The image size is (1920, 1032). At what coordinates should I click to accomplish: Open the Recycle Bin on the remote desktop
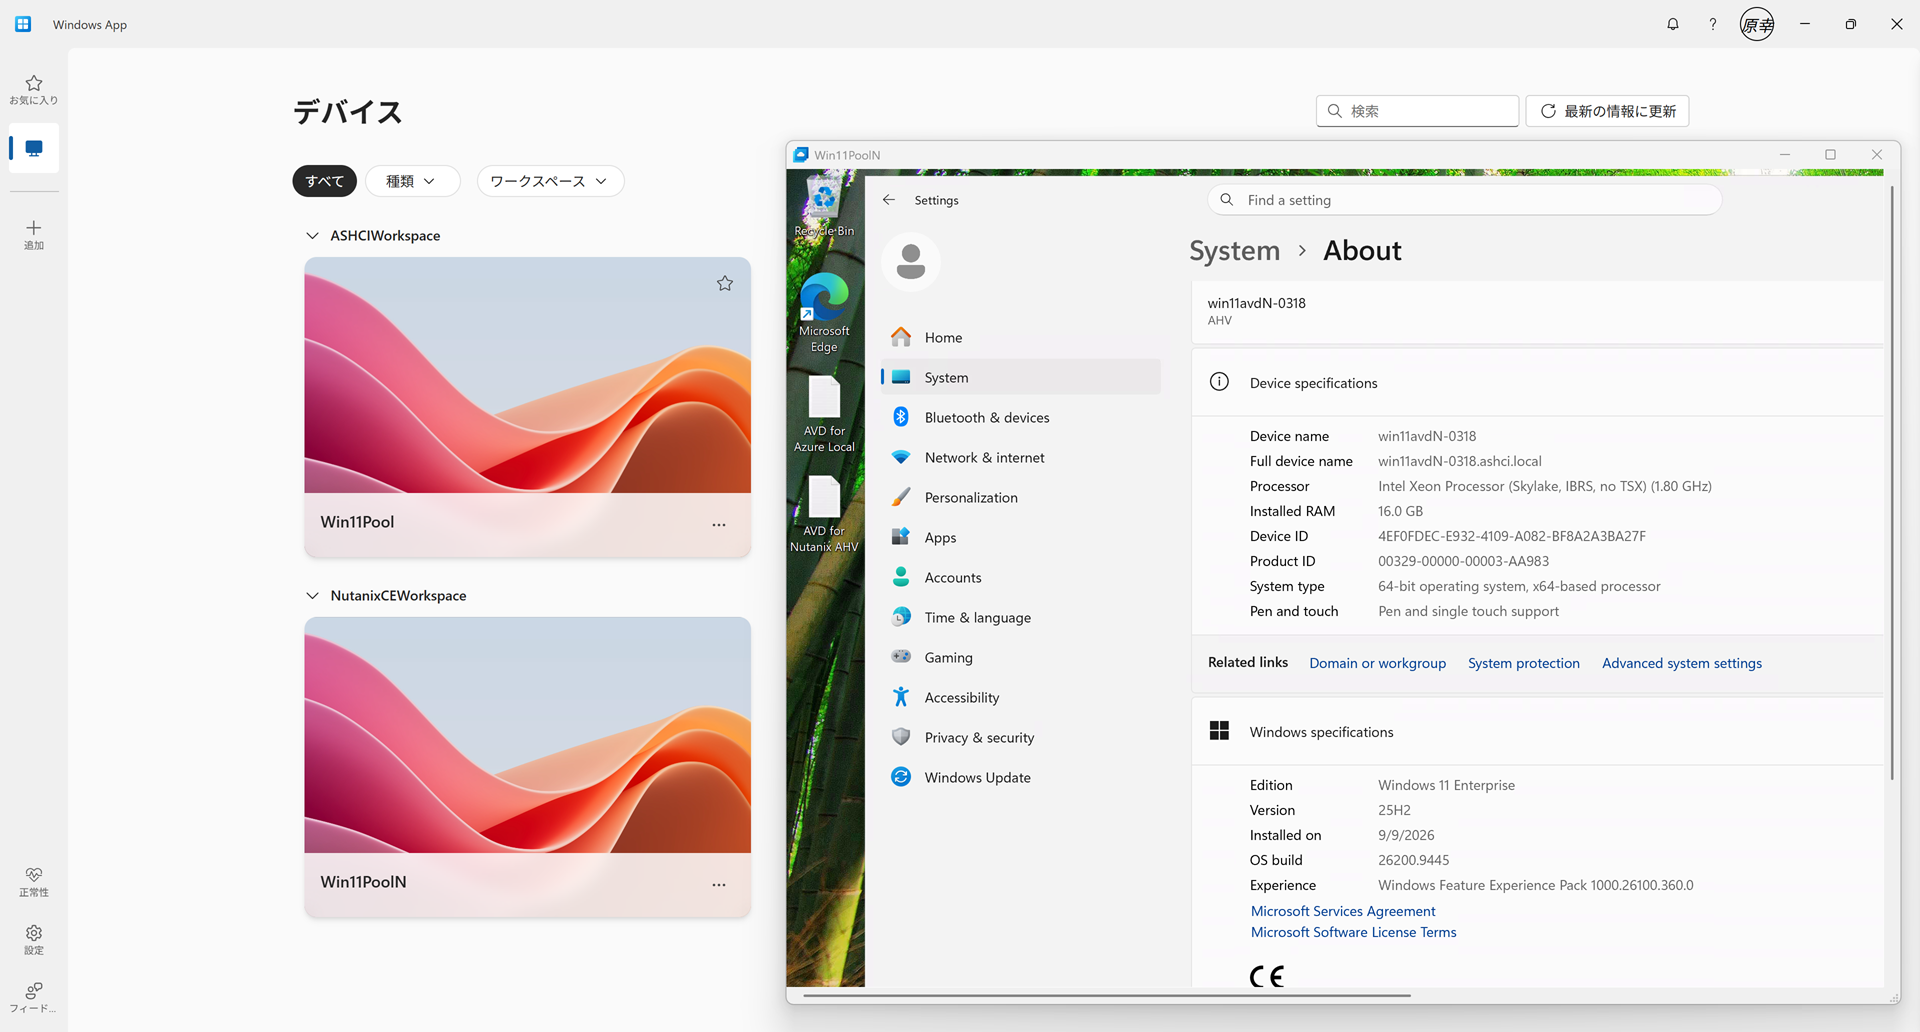point(824,207)
